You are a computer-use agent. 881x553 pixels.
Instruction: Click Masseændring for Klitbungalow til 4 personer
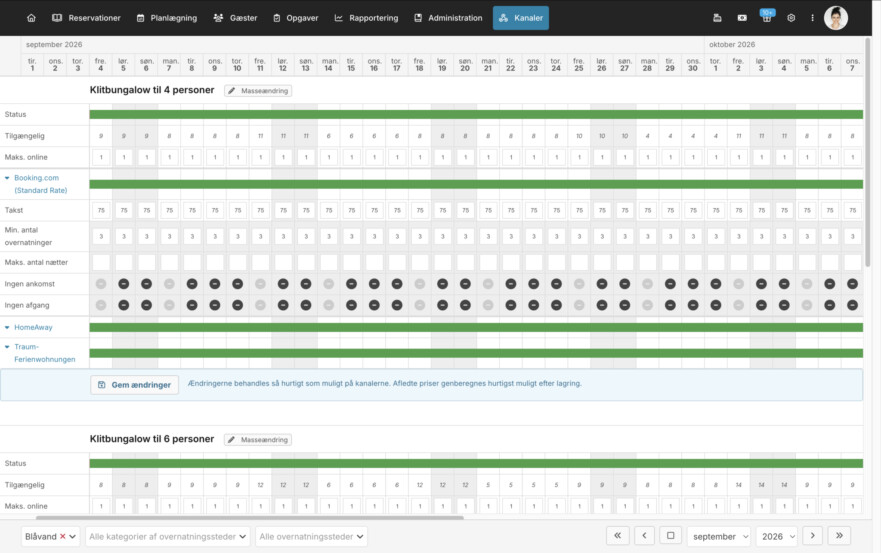point(258,90)
